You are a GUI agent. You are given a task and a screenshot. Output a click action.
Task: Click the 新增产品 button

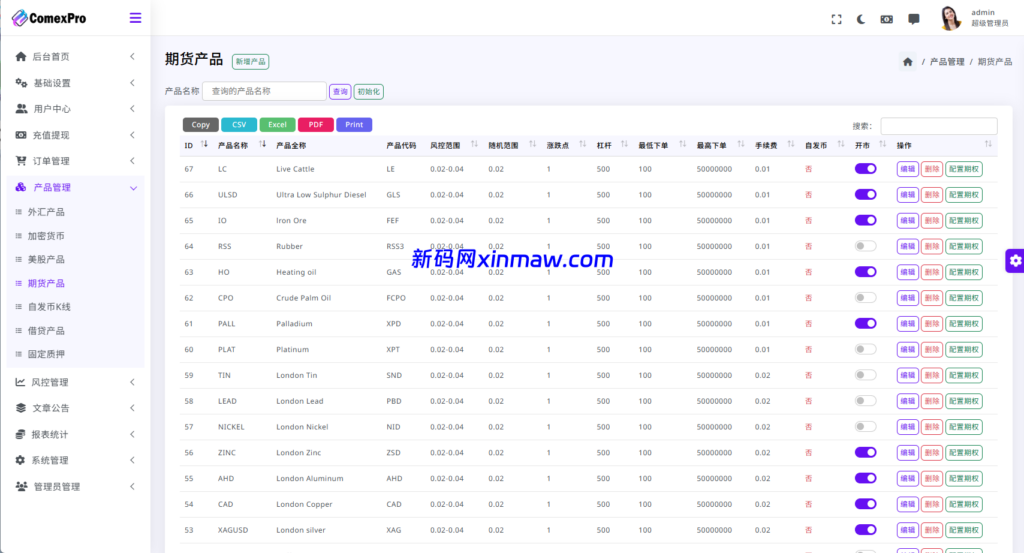(x=250, y=61)
